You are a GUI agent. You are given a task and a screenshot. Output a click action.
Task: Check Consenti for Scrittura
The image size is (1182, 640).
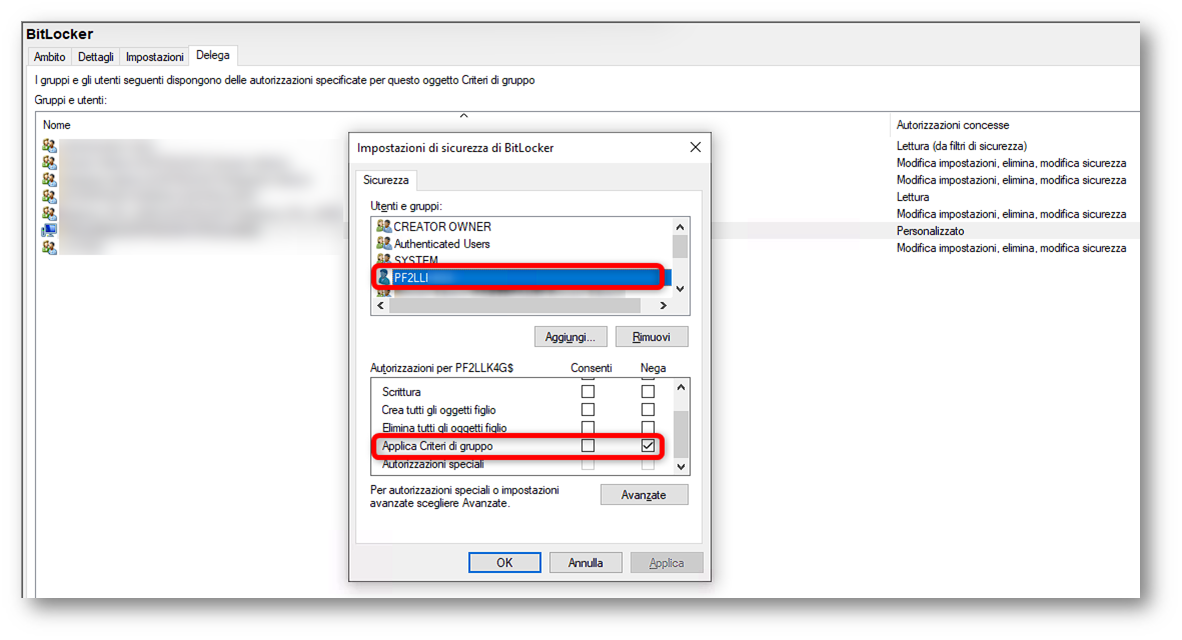[x=588, y=391]
